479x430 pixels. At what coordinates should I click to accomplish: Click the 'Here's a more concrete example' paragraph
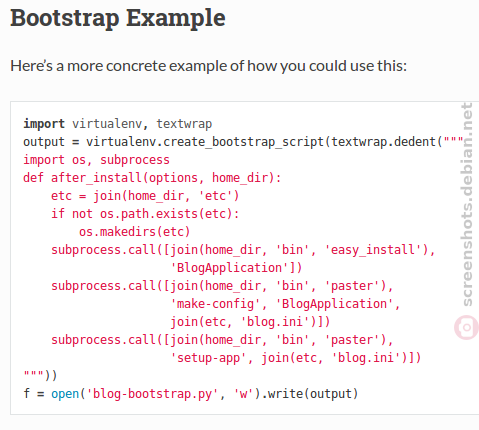click(209, 66)
